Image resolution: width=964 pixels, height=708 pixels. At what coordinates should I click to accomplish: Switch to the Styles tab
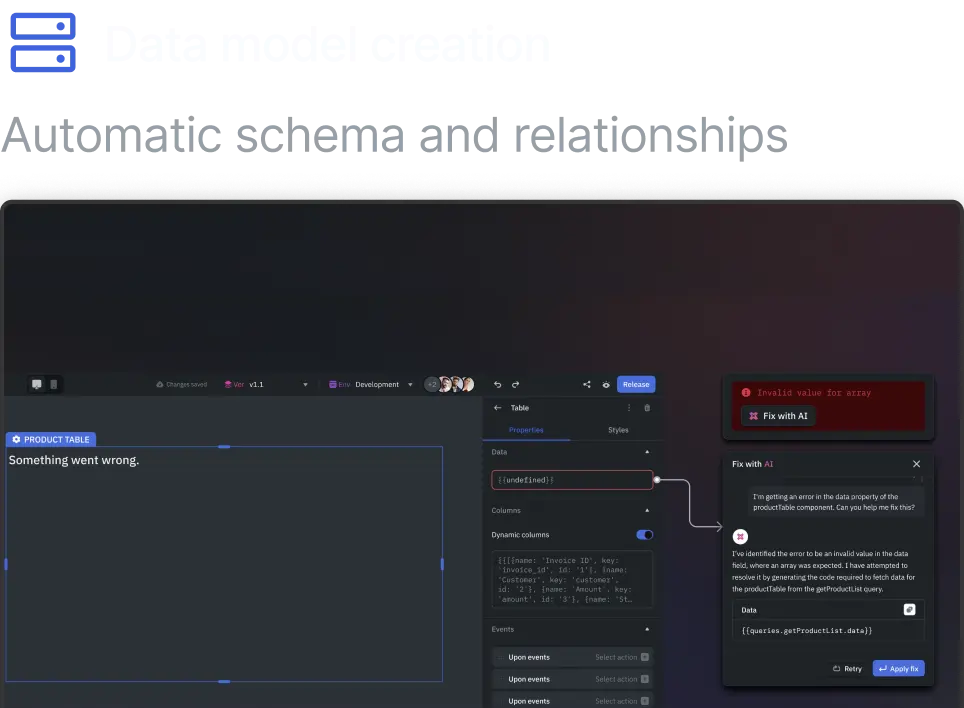[x=618, y=430]
